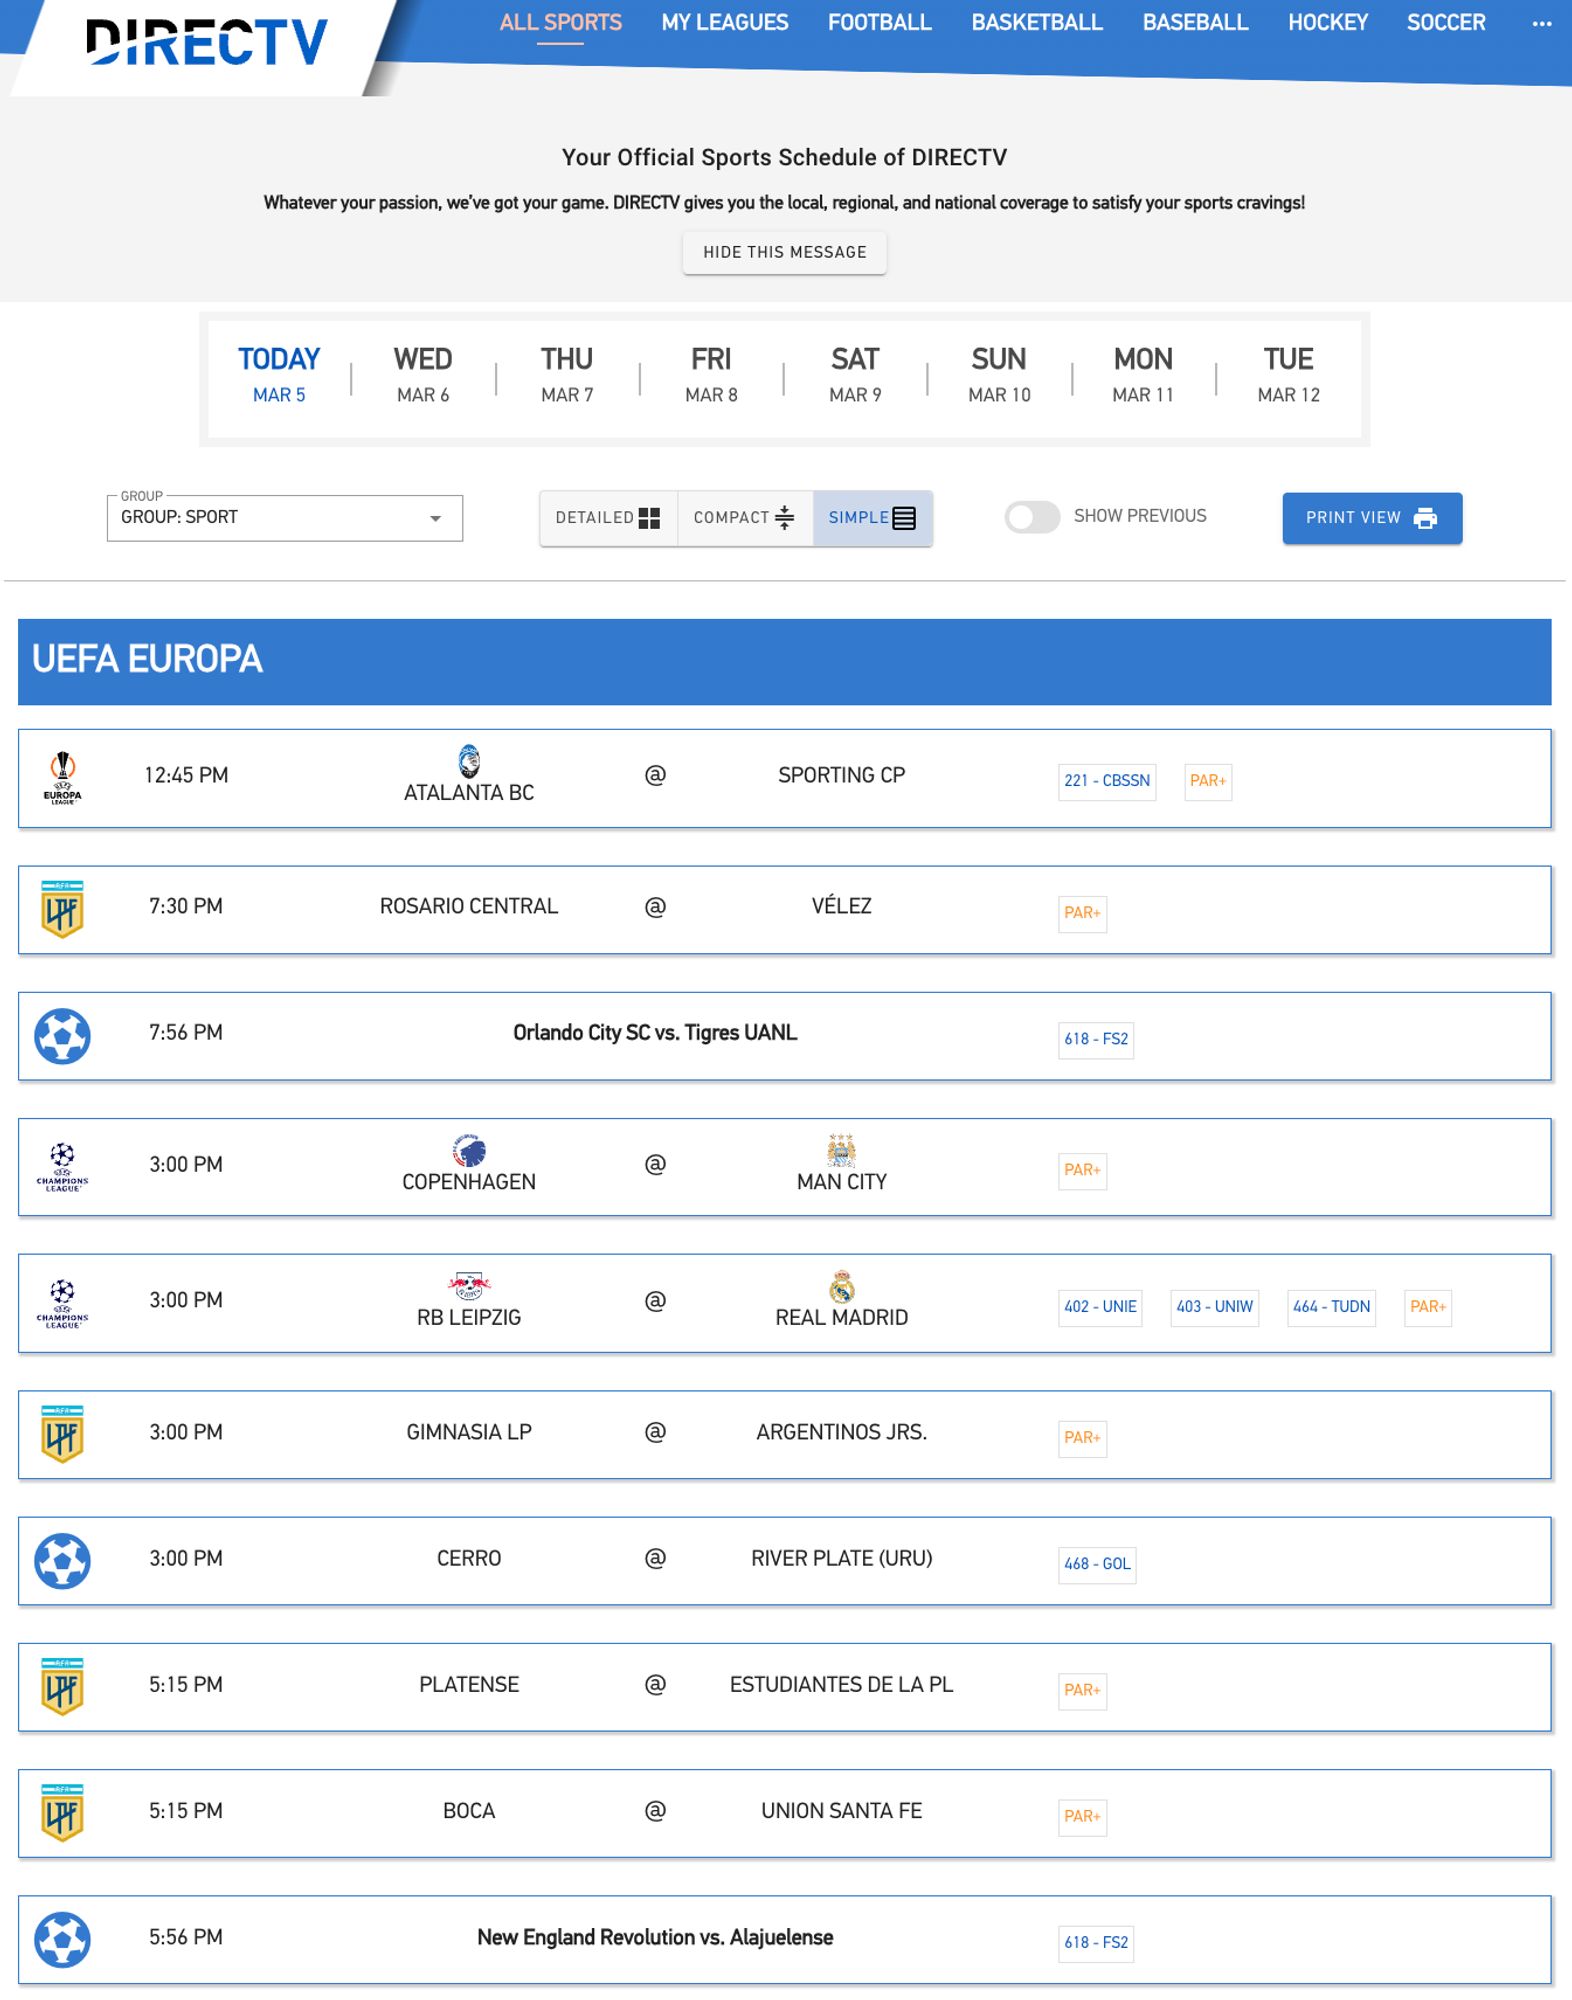
Task: Click Champions League icon in Copenhagen row
Action: (x=62, y=1167)
